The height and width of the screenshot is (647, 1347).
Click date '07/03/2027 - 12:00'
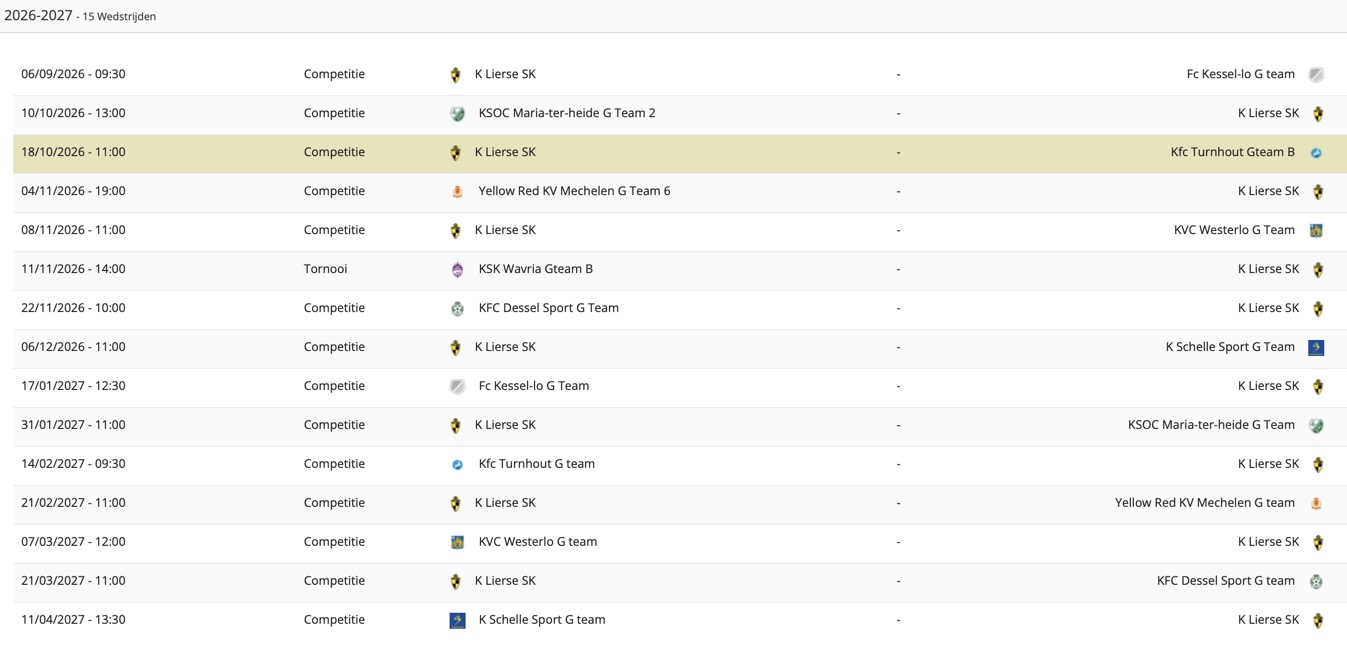pyautogui.click(x=73, y=542)
